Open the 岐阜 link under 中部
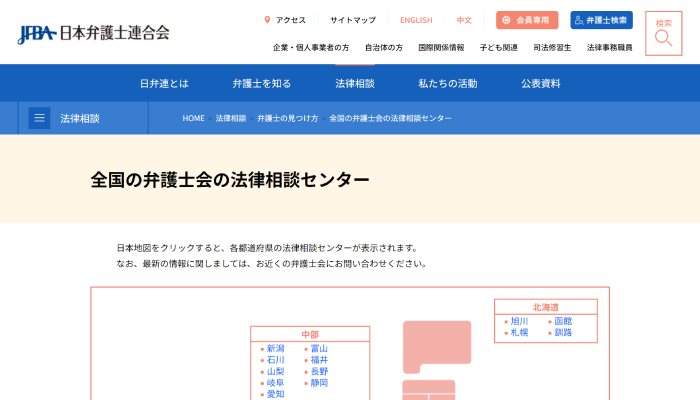The height and width of the screenshot is (400, 700). click(275, 383)
